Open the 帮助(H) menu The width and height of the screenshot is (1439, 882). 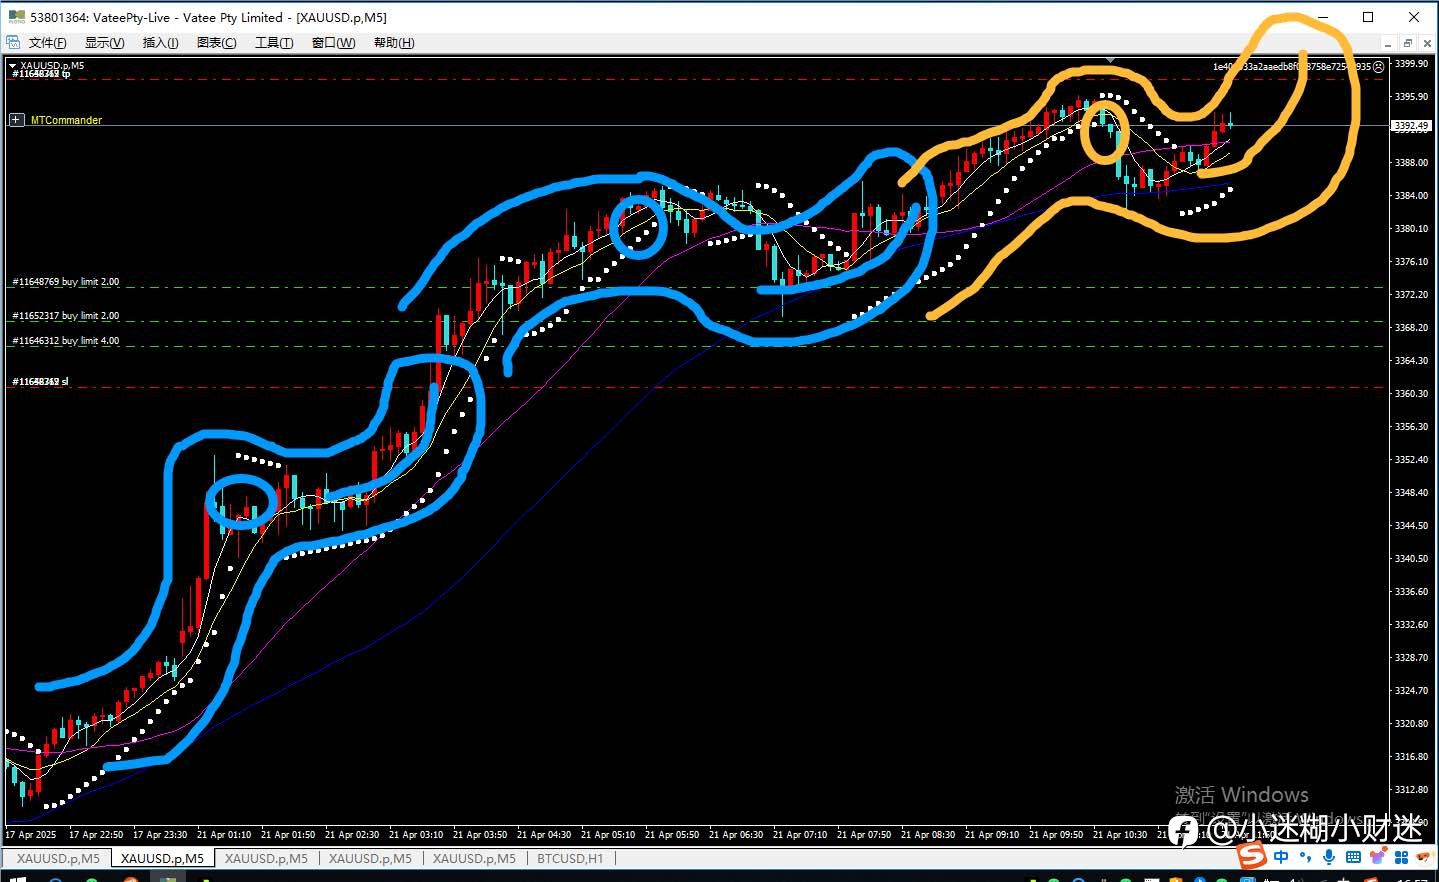[x=394, y=43]
